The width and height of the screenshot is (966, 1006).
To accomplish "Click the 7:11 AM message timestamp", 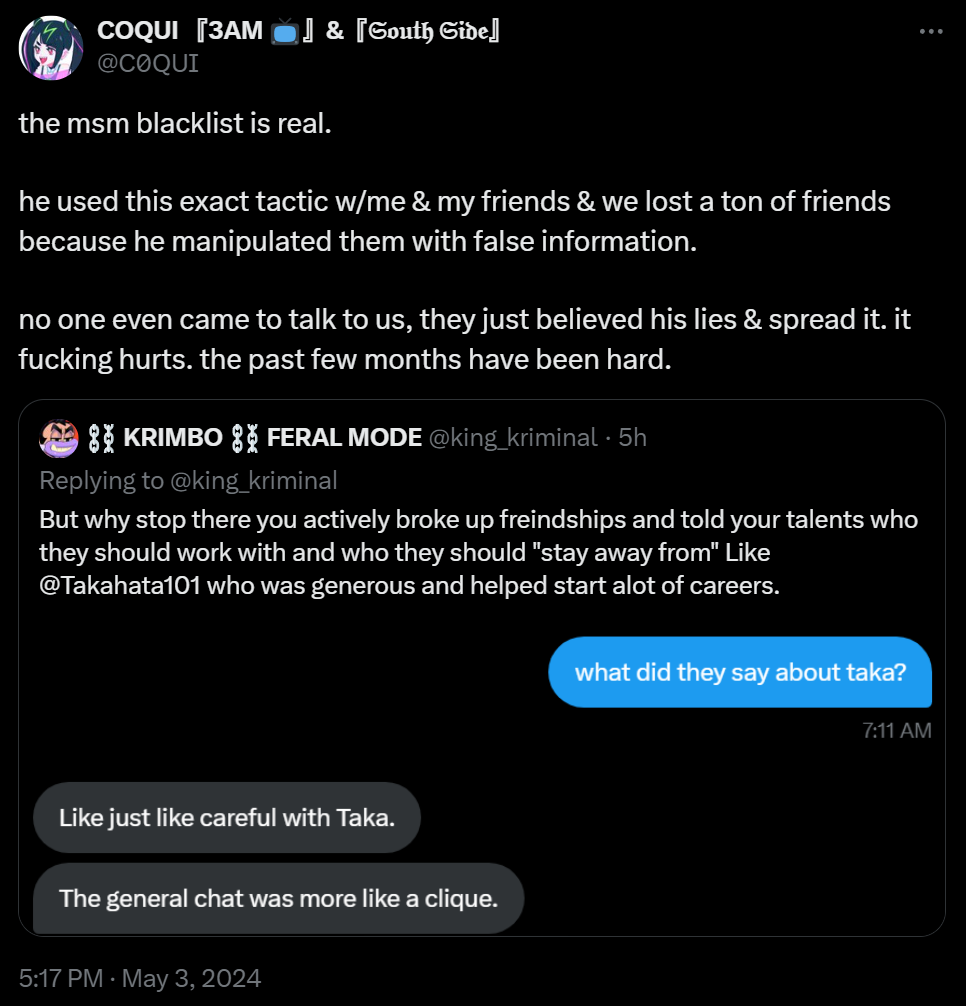I will click(x=896, y=730).
